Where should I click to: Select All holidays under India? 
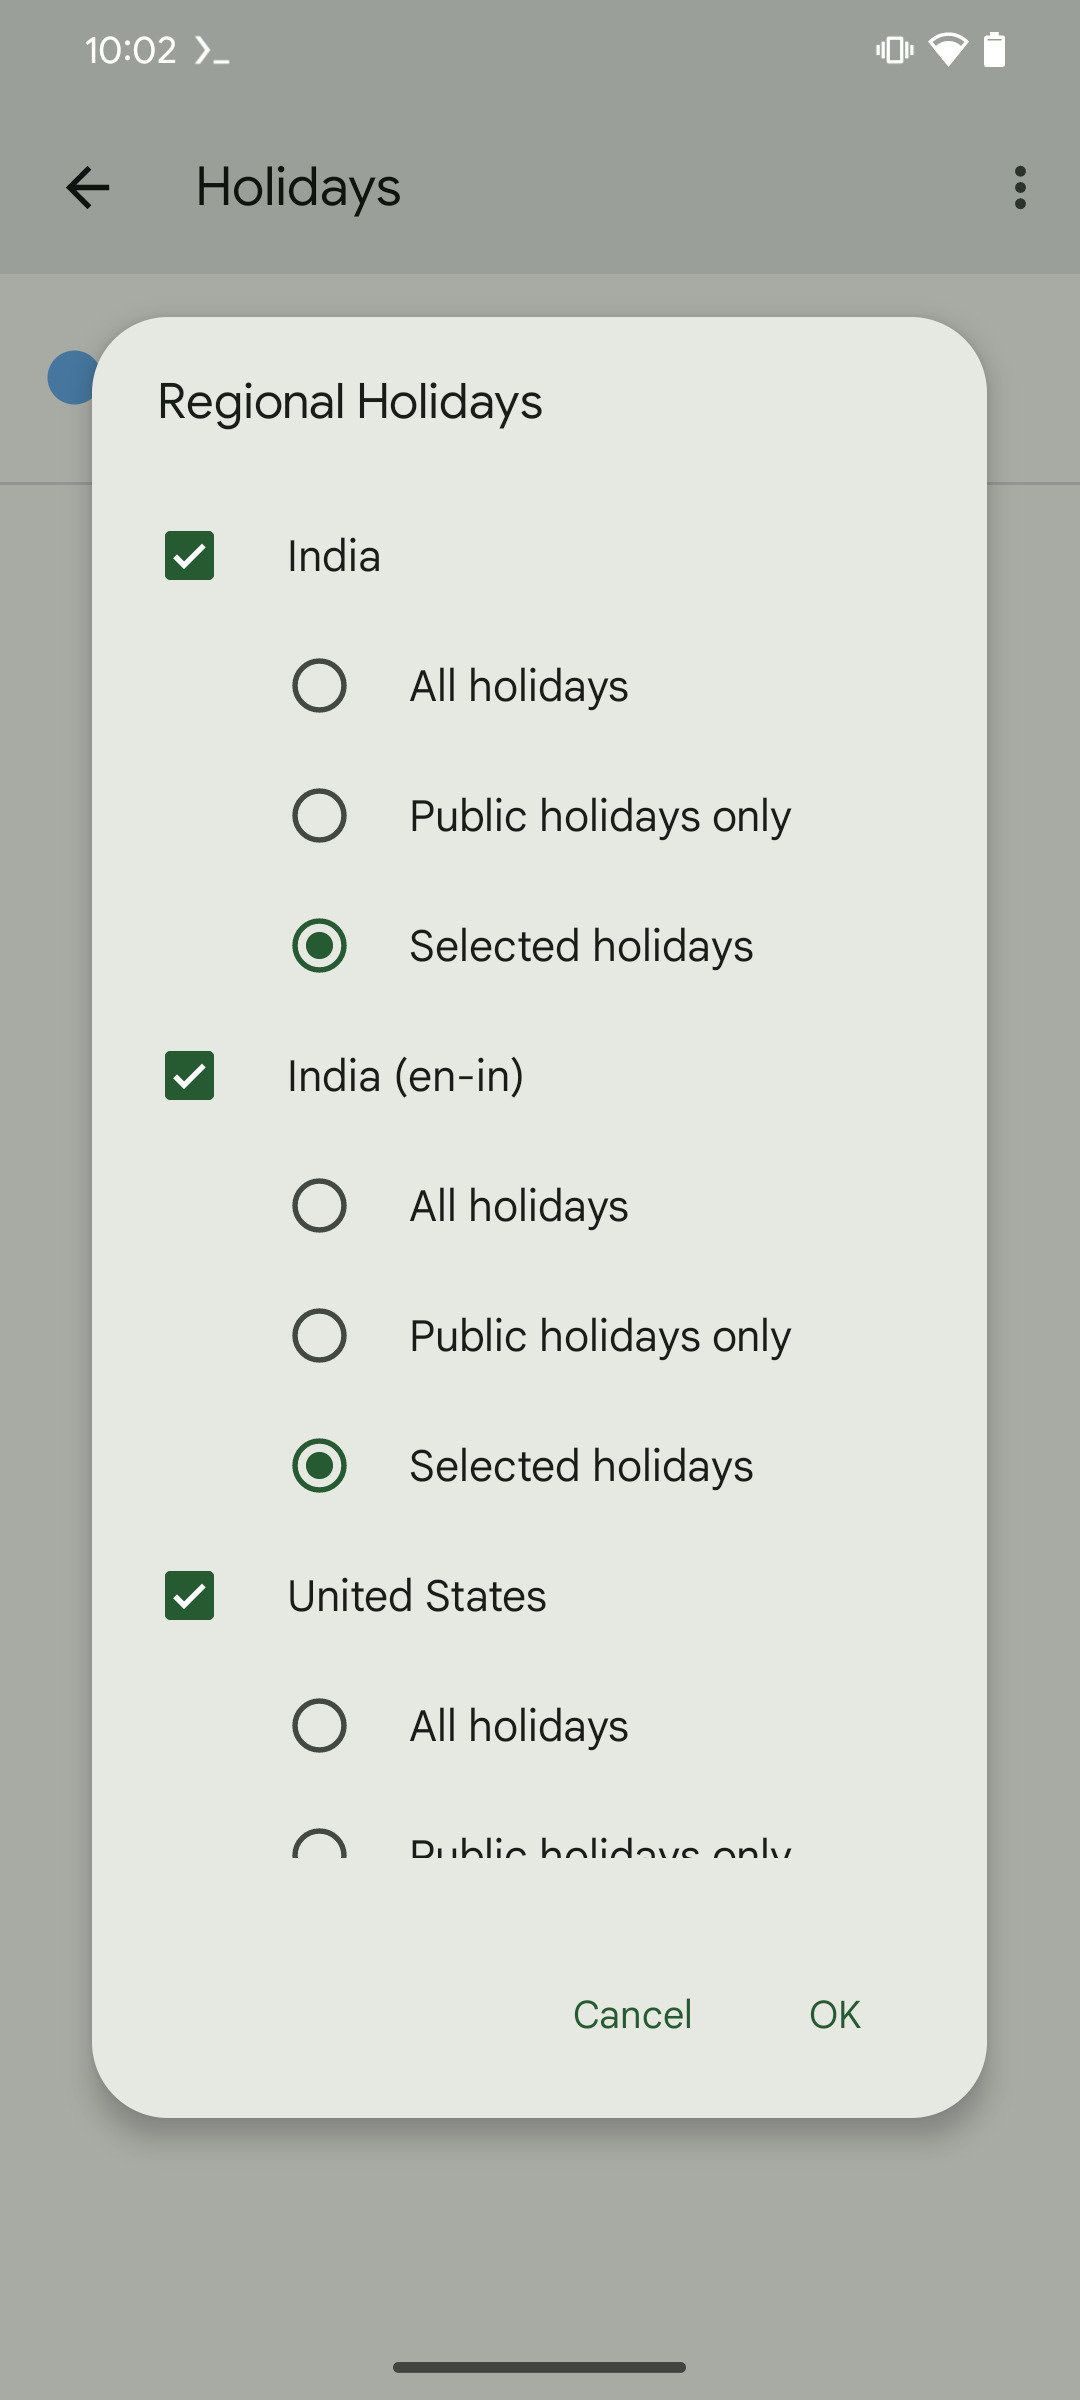point(319,686)
